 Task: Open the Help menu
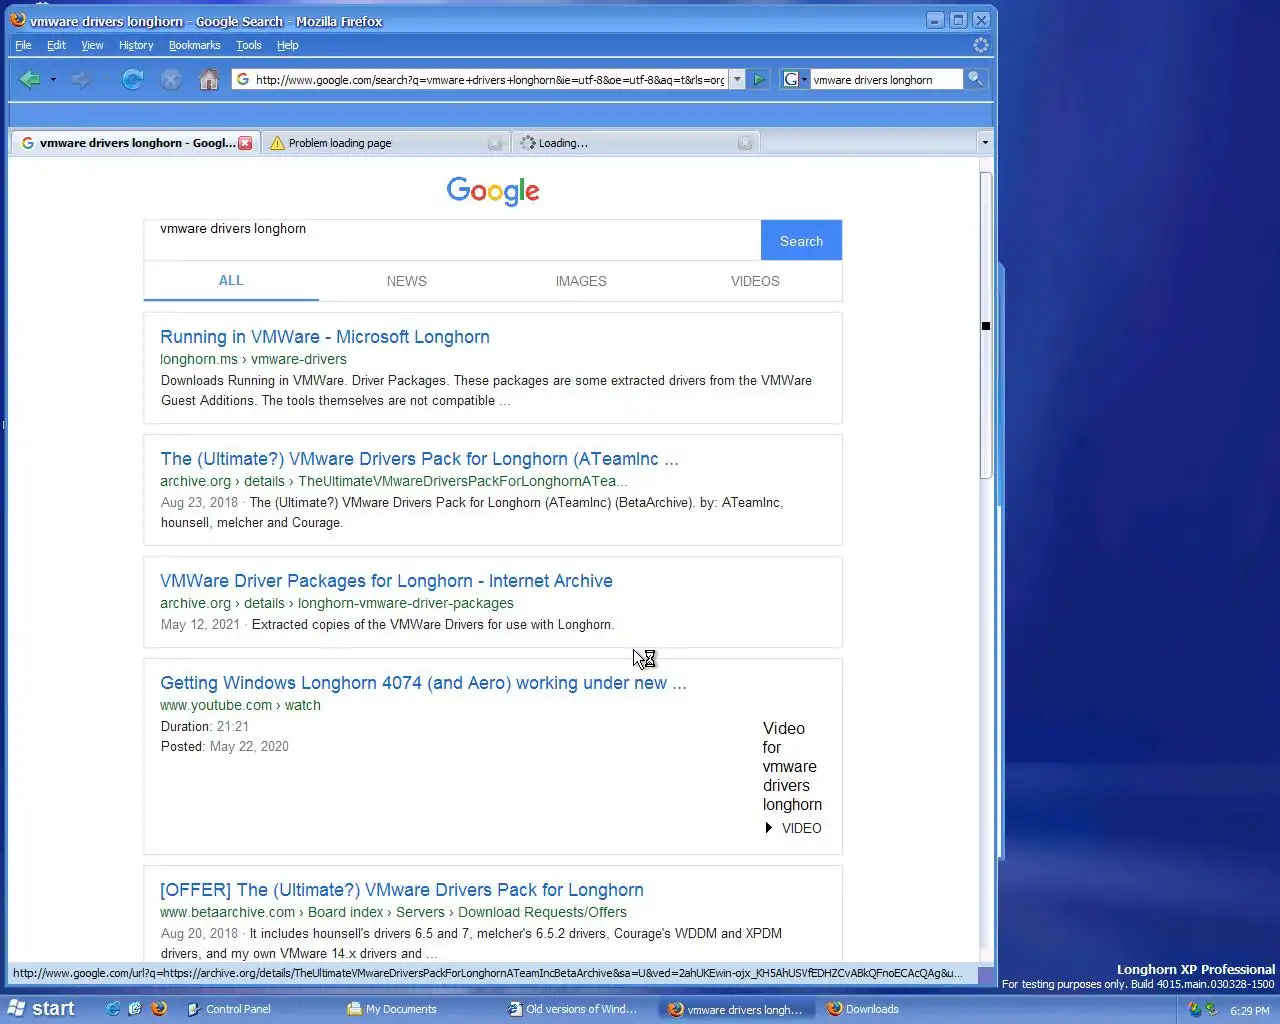(x=288, y=45)
